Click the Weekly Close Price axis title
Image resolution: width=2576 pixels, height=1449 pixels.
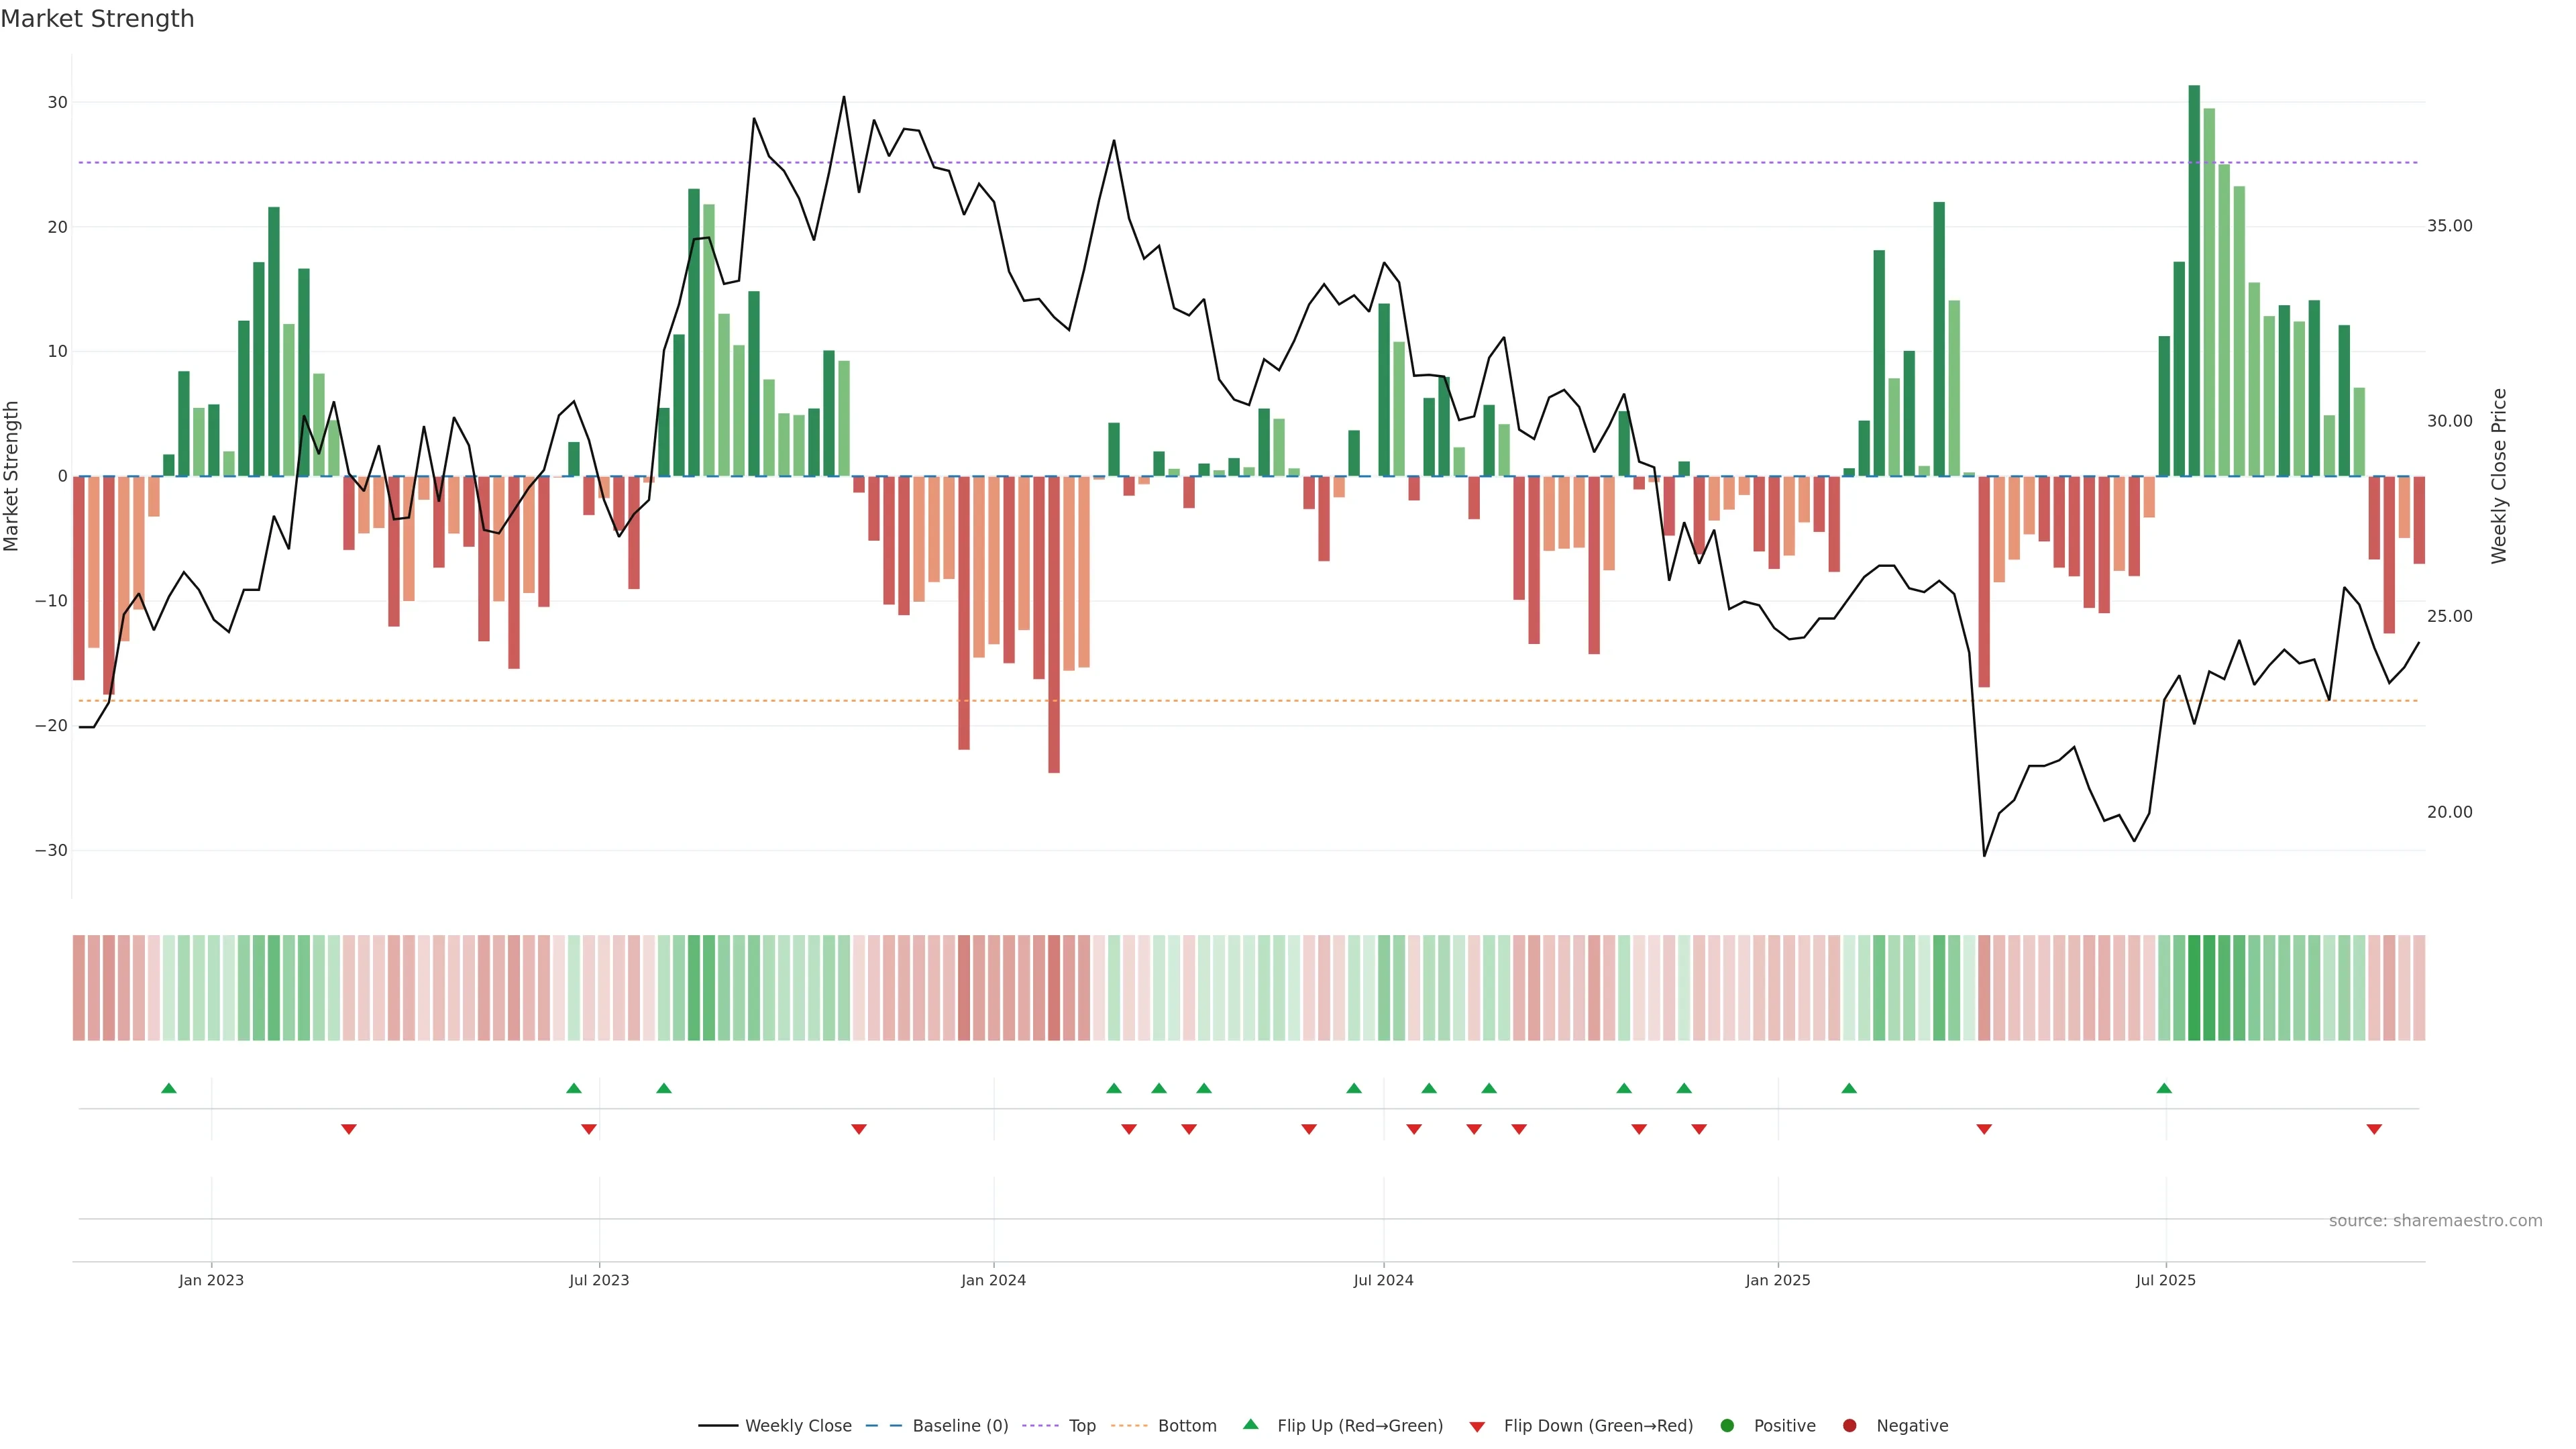point(2499,476)
